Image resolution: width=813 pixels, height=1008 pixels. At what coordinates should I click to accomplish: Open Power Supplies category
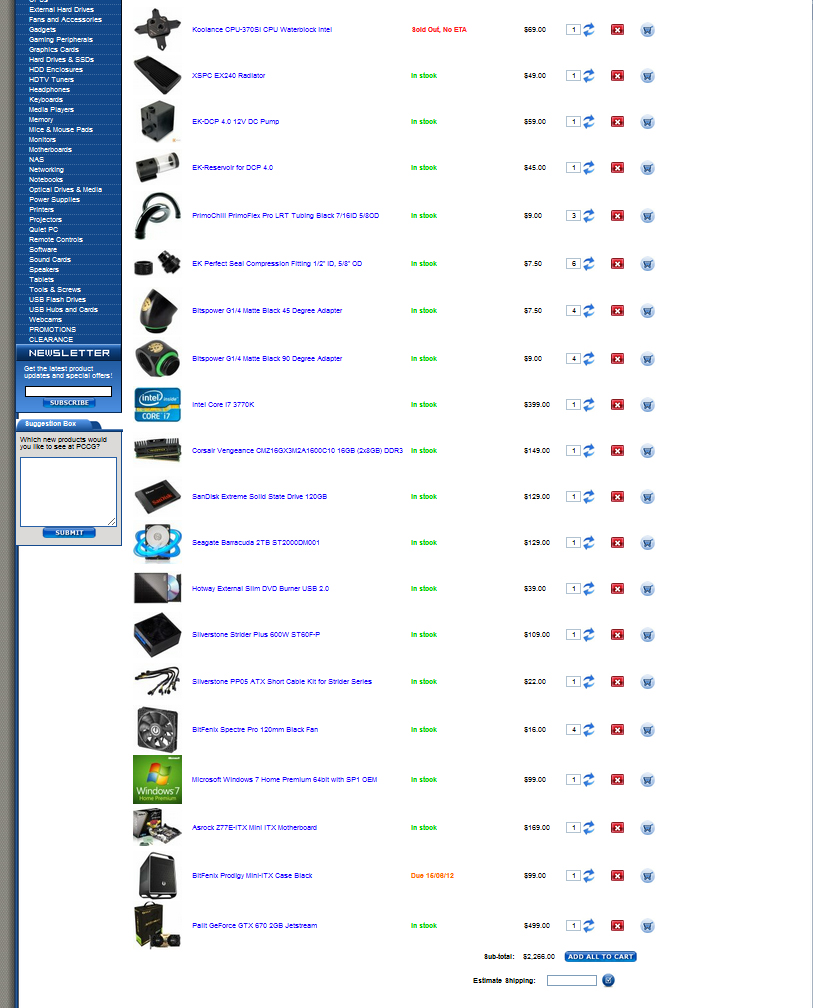[54, 200]
